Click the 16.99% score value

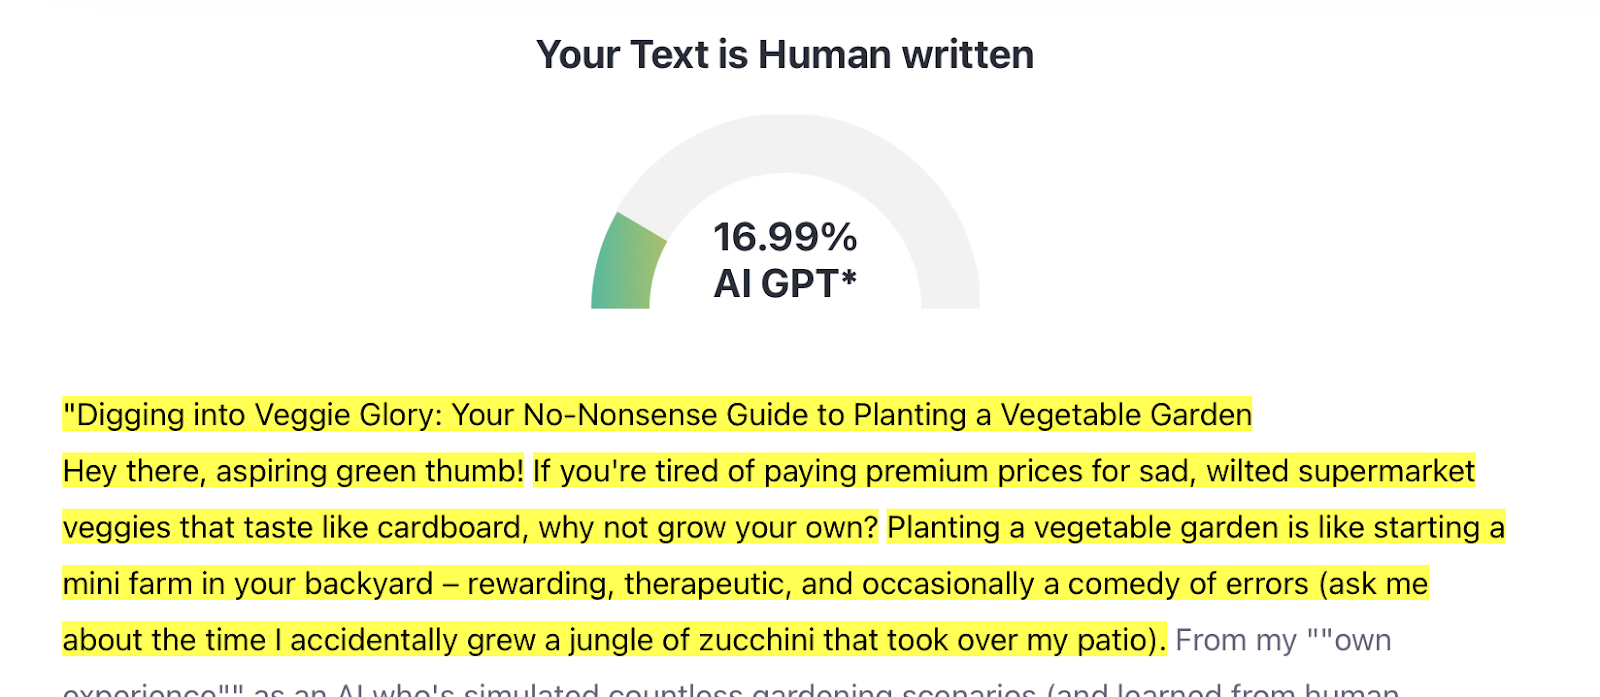coord(785,237)
